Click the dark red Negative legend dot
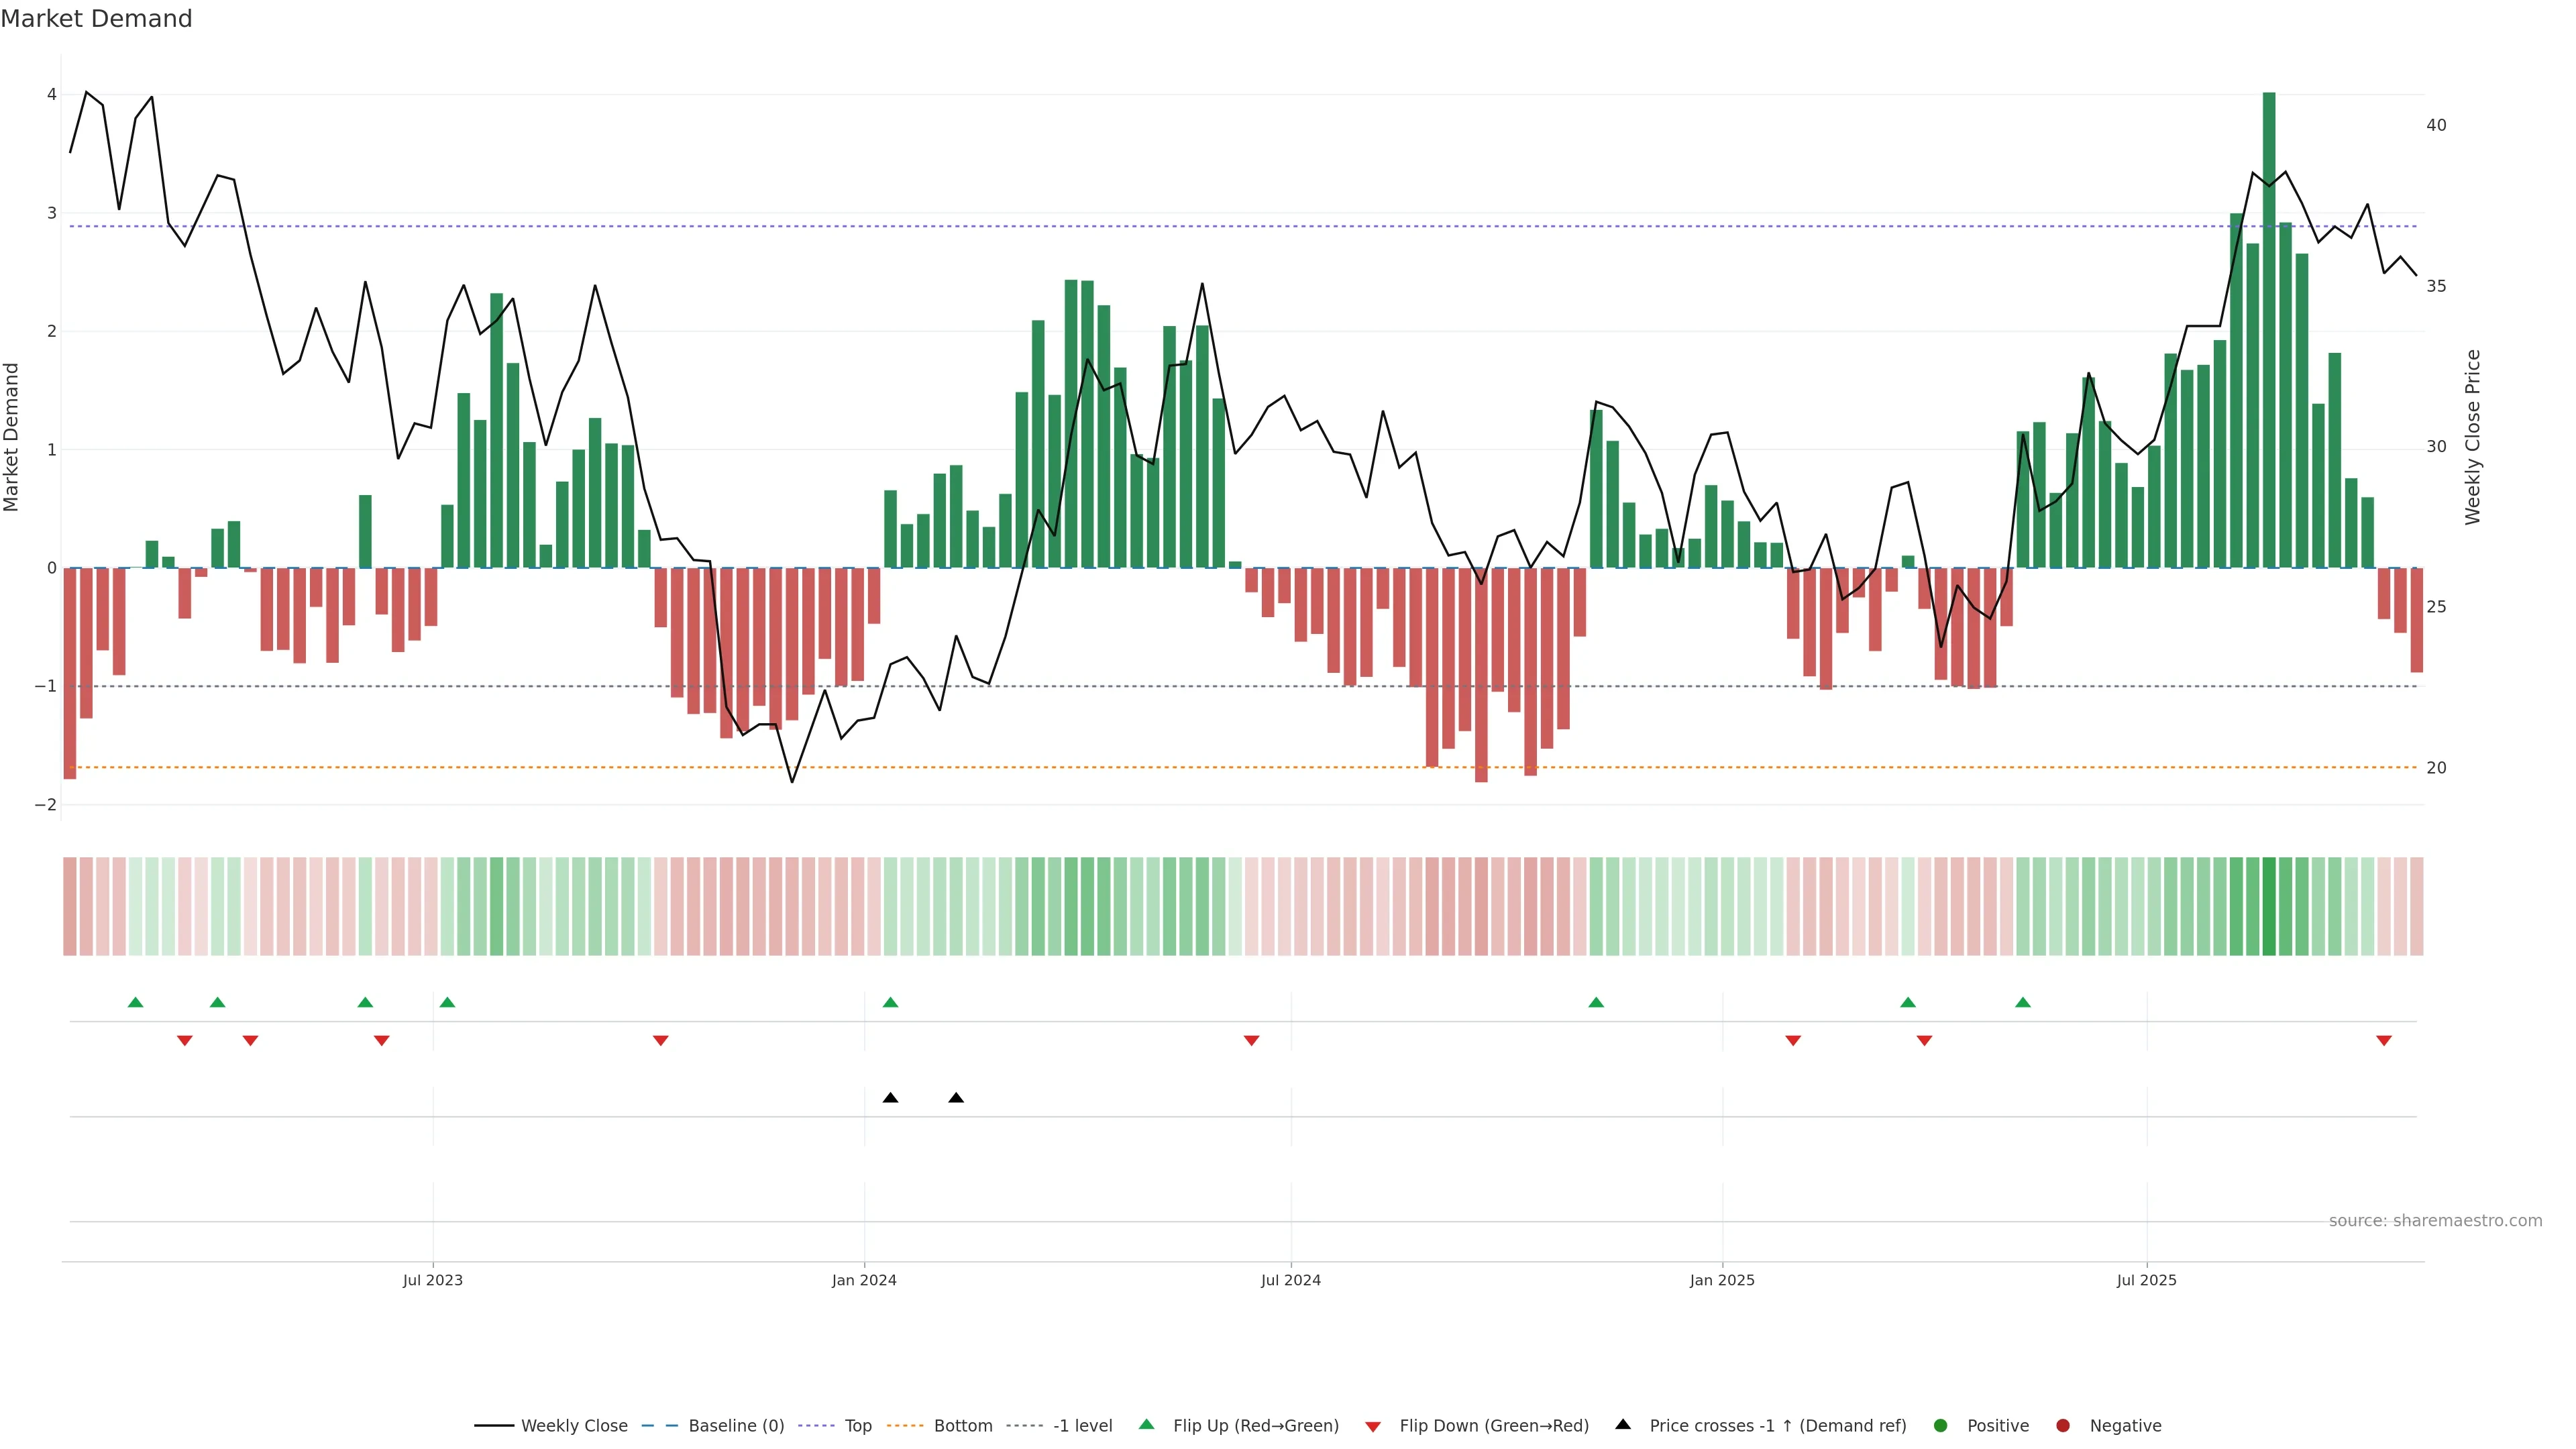Screen dimensions: 2576x1449 [x=2063, y=1426]
